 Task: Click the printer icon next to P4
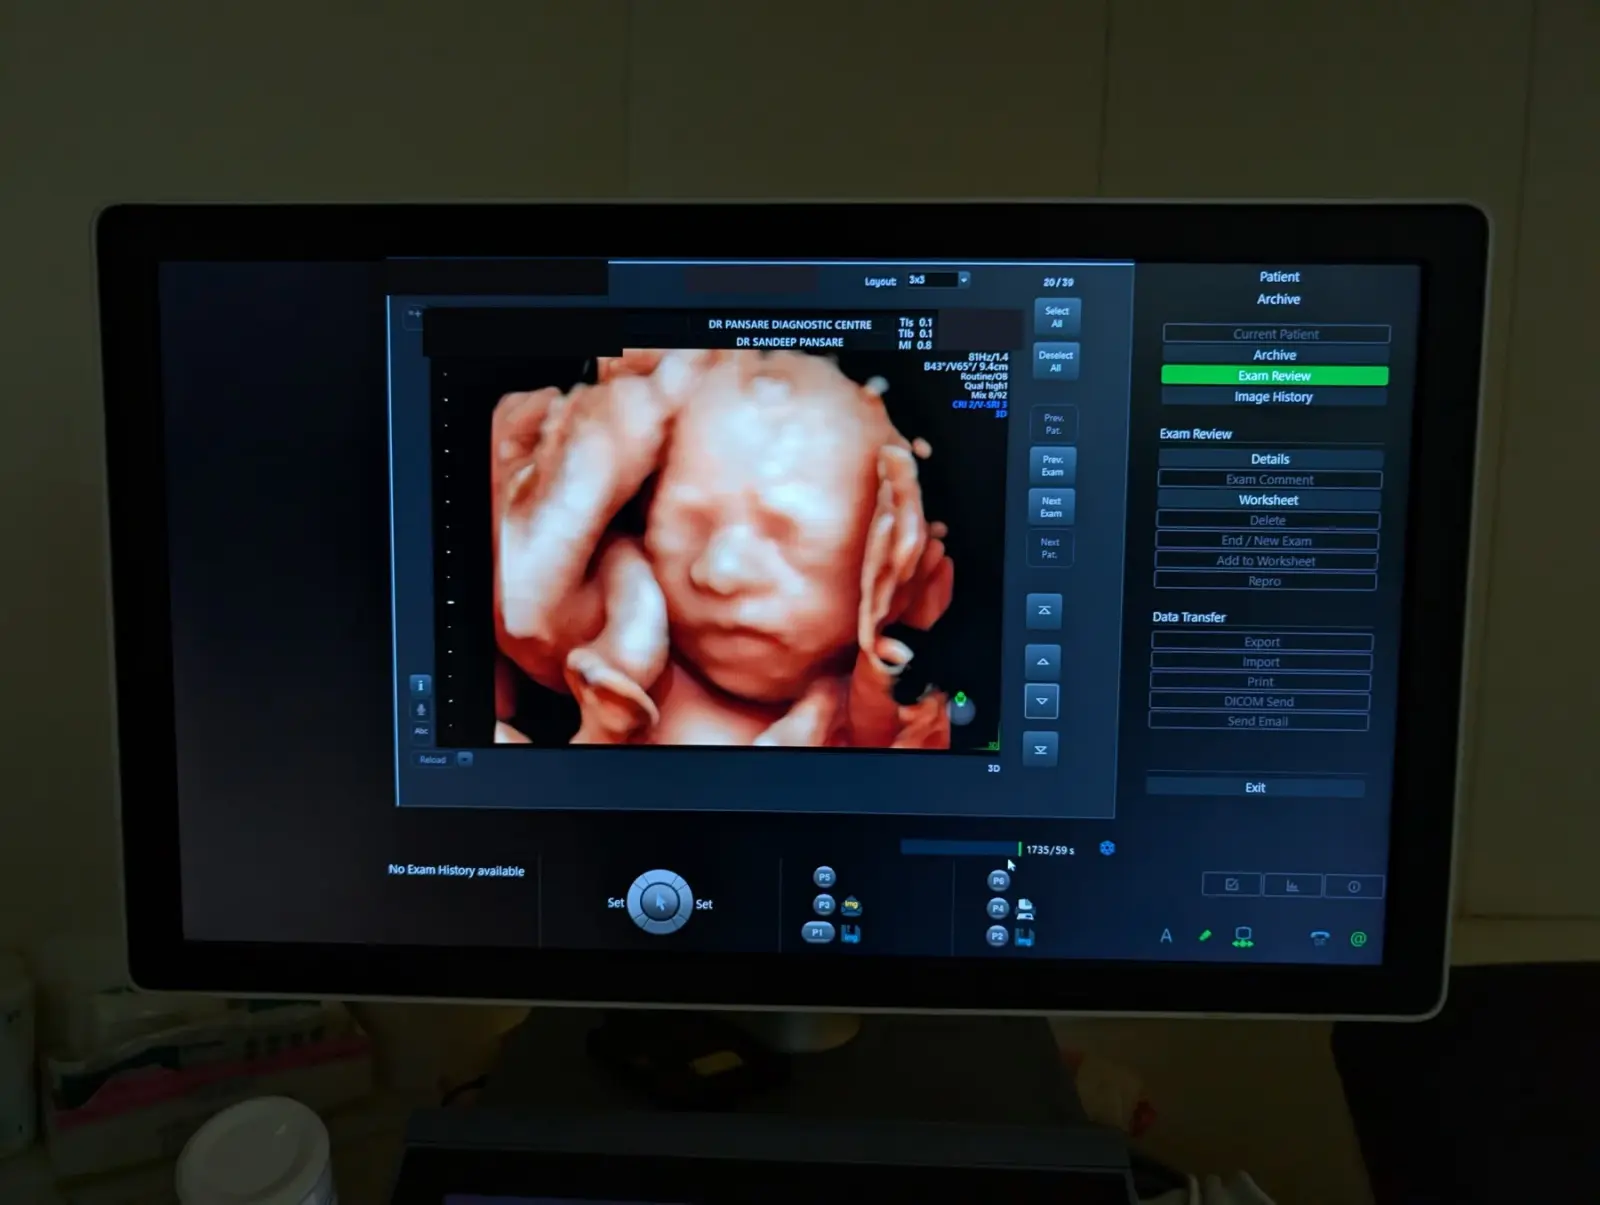coord(1025,909)
